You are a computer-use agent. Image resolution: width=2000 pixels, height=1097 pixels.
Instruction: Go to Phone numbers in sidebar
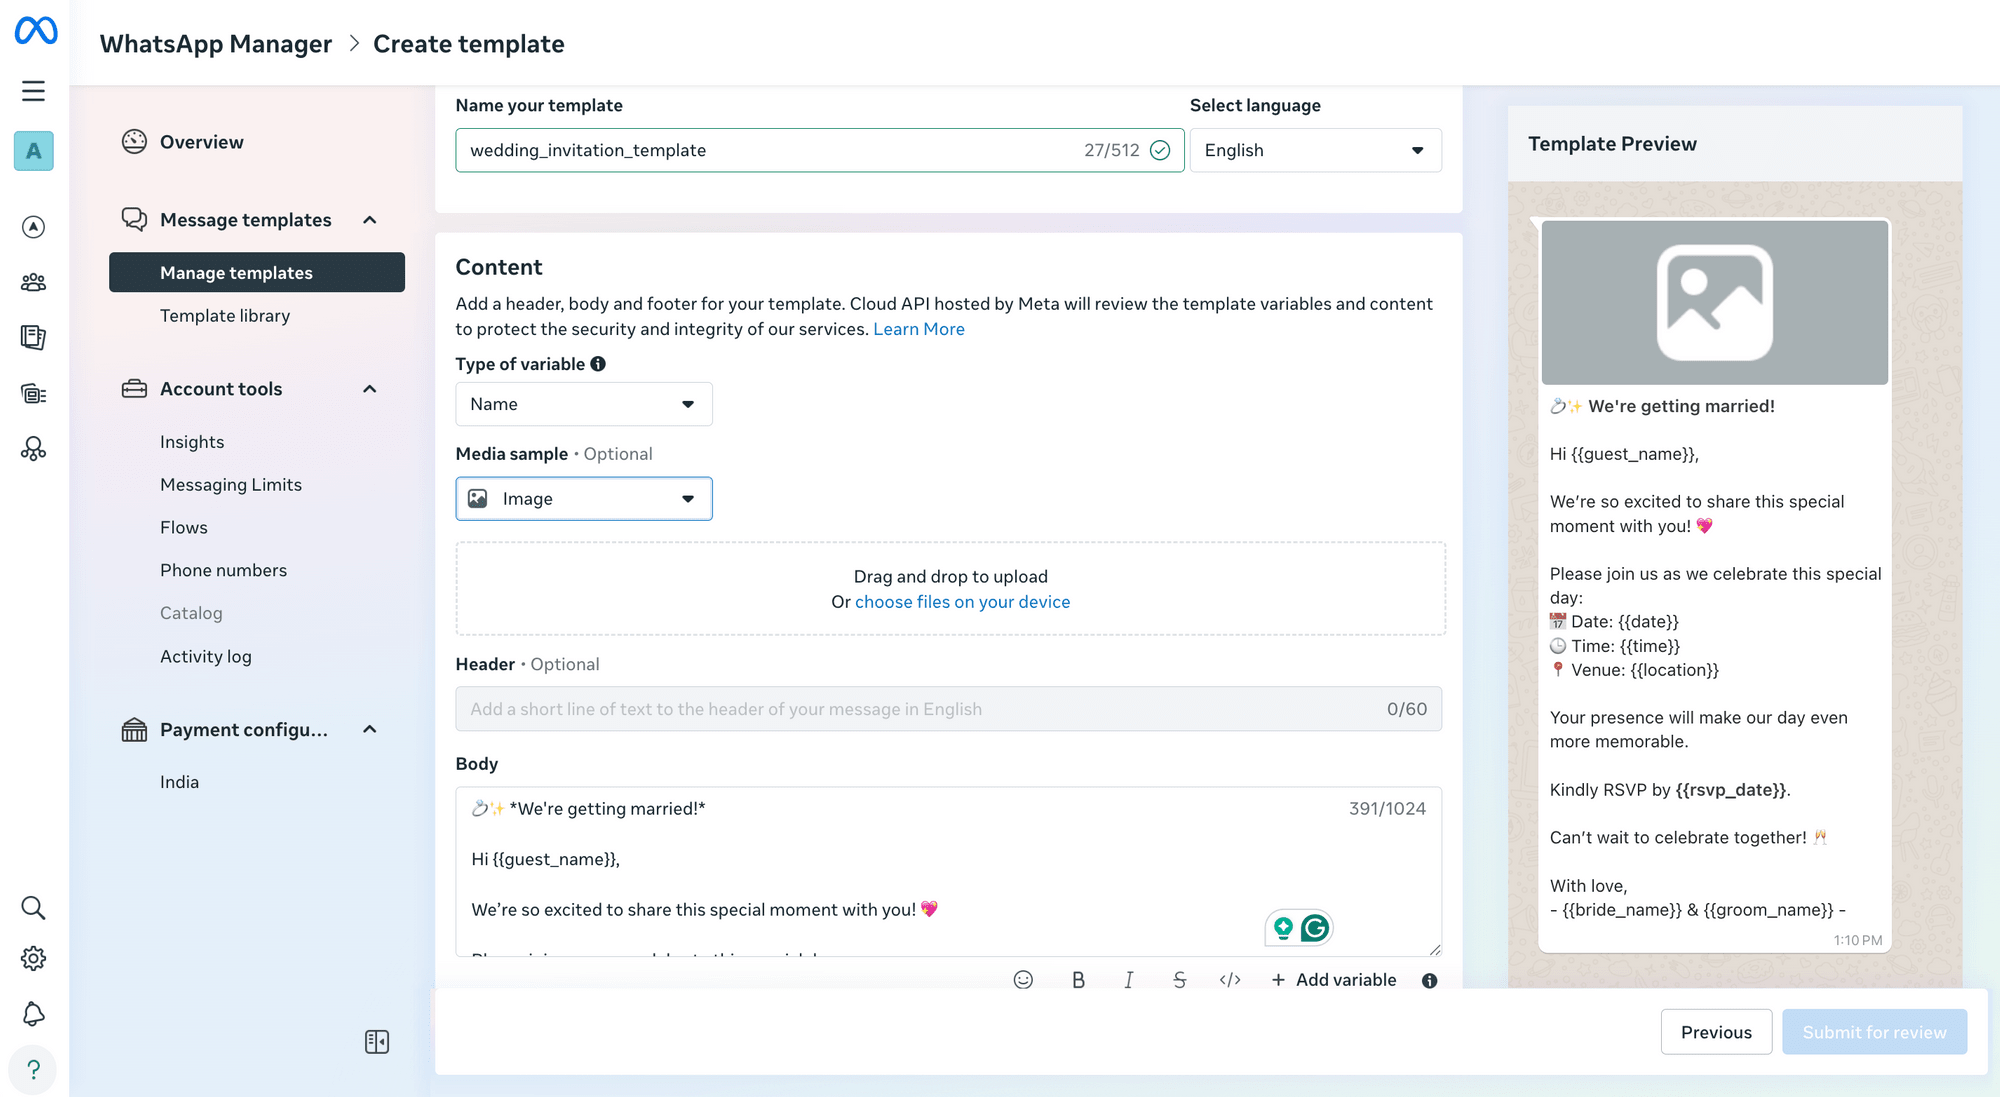coord(223,570)
